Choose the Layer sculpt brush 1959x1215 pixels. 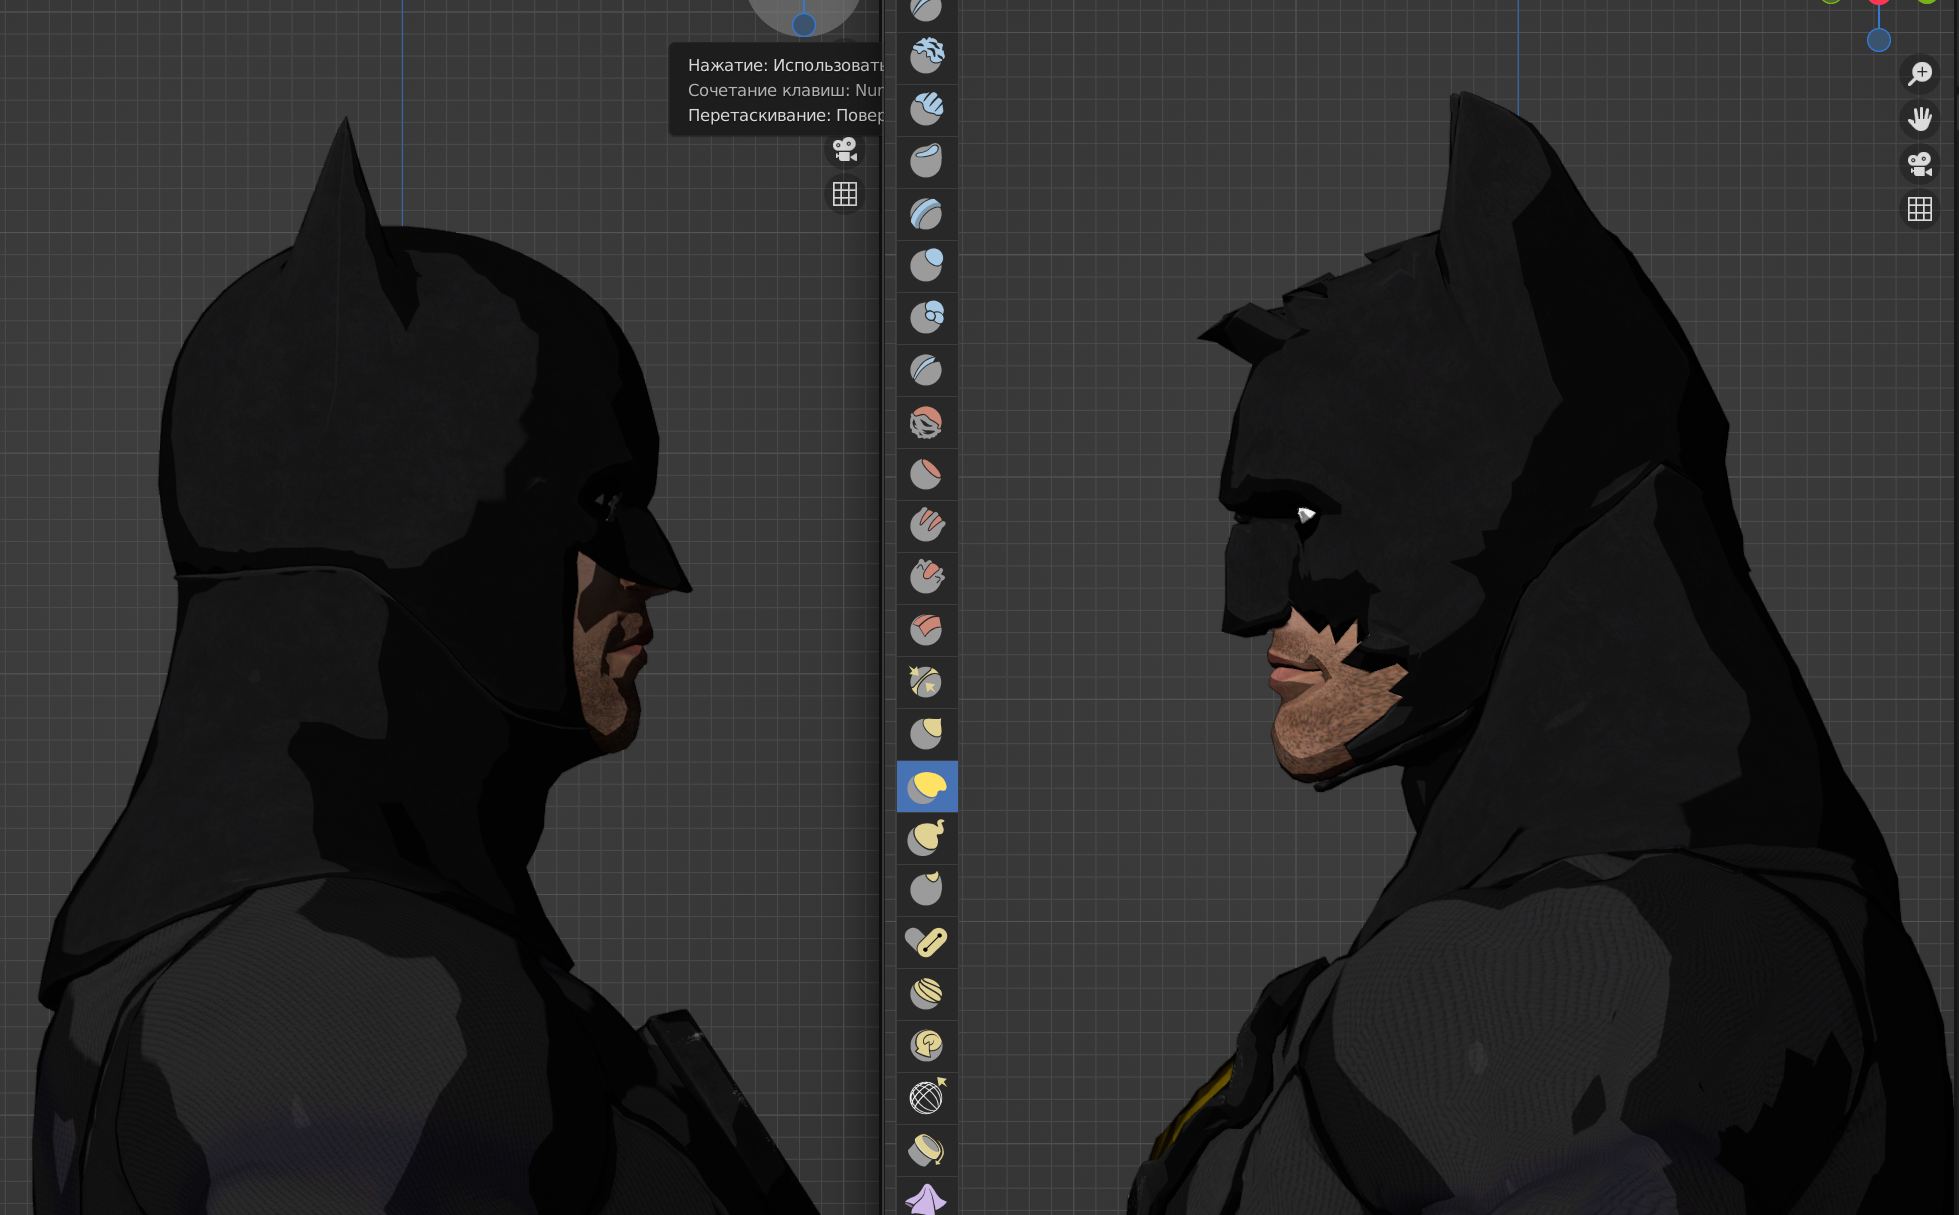[926, 213]
